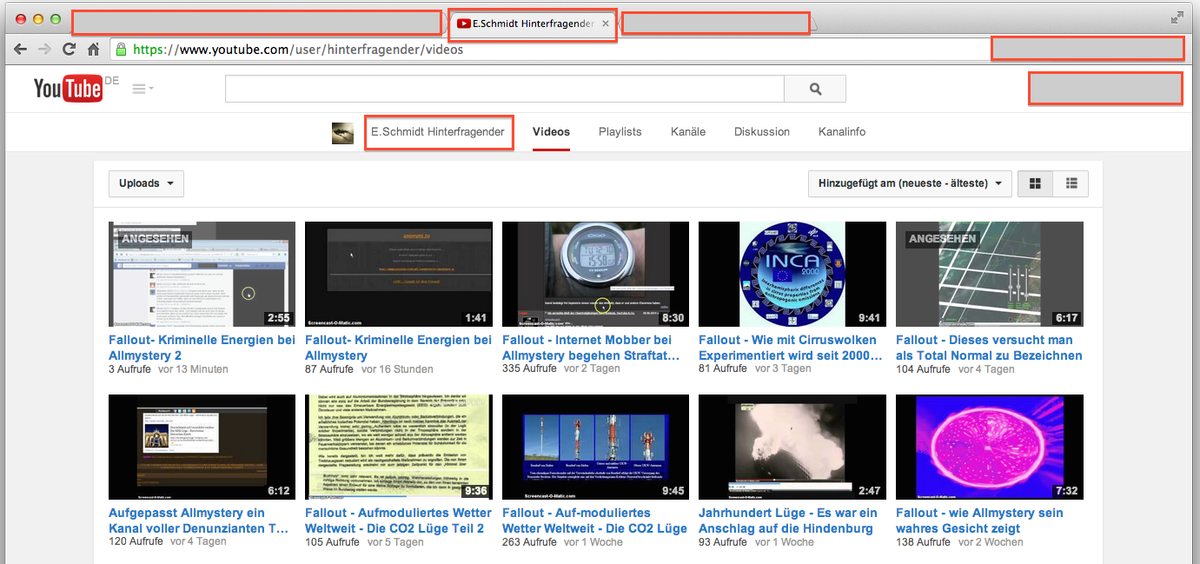Open the Diskussion tab
This screenshot has height=564, width=1200.
coord(762,132)
